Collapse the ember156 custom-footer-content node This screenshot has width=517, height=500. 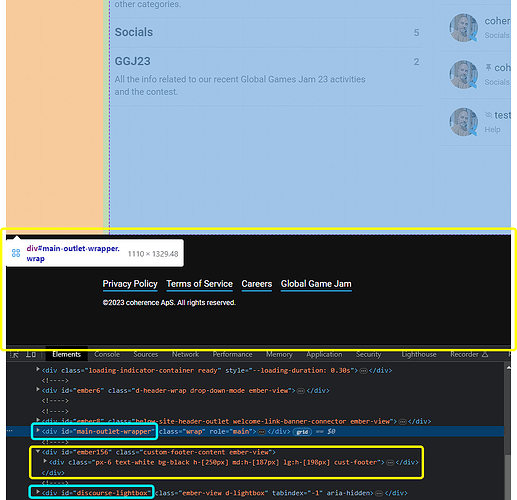[x=38, y=452]
